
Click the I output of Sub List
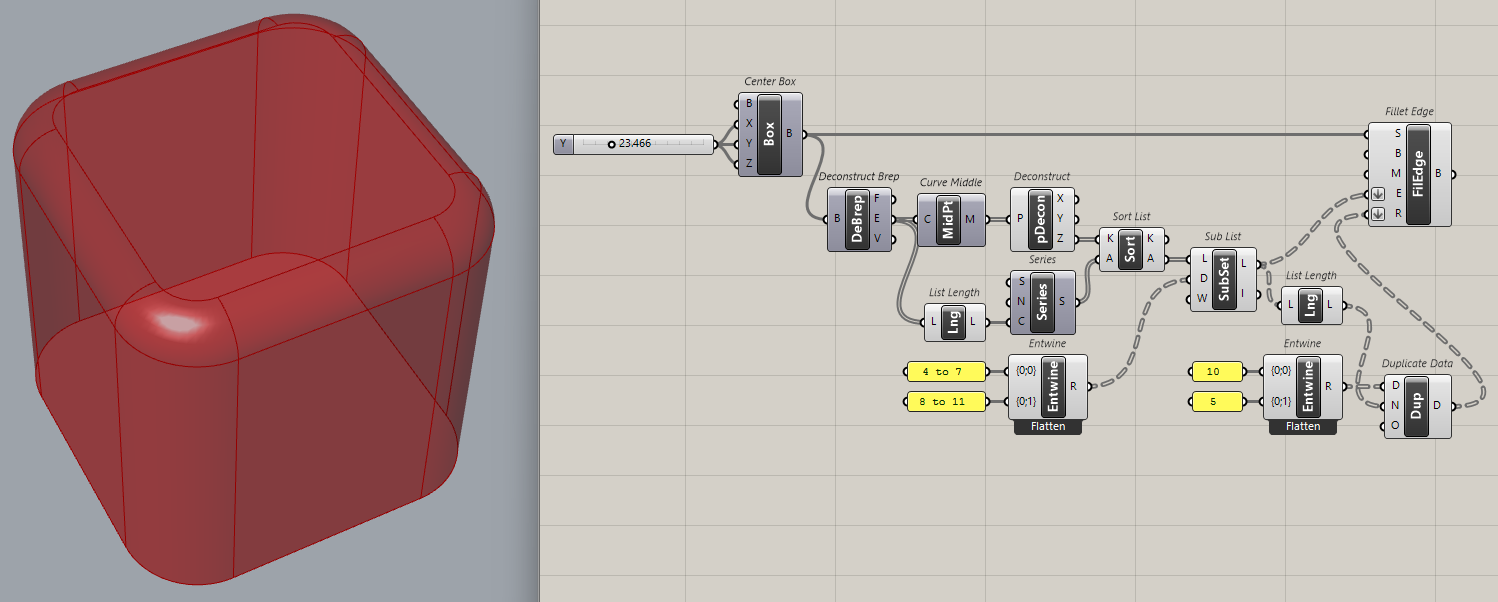pyautogui.click(x=1243, y=293)
